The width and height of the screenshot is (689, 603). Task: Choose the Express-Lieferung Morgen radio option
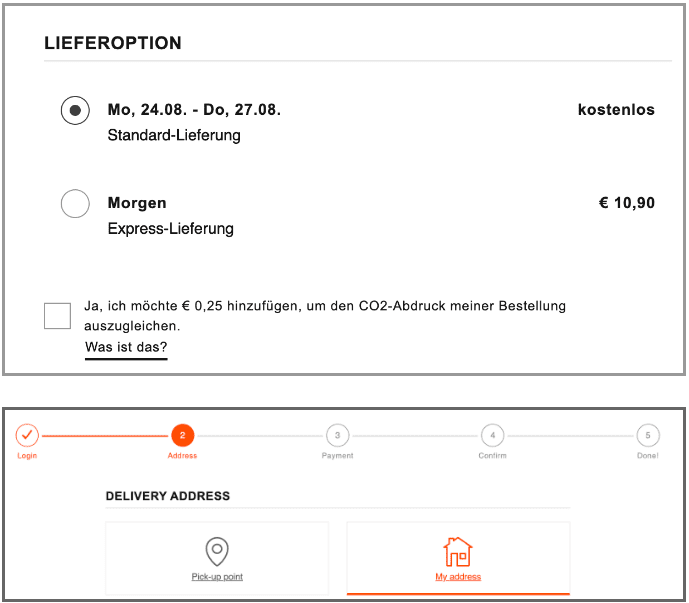[75, 203]
